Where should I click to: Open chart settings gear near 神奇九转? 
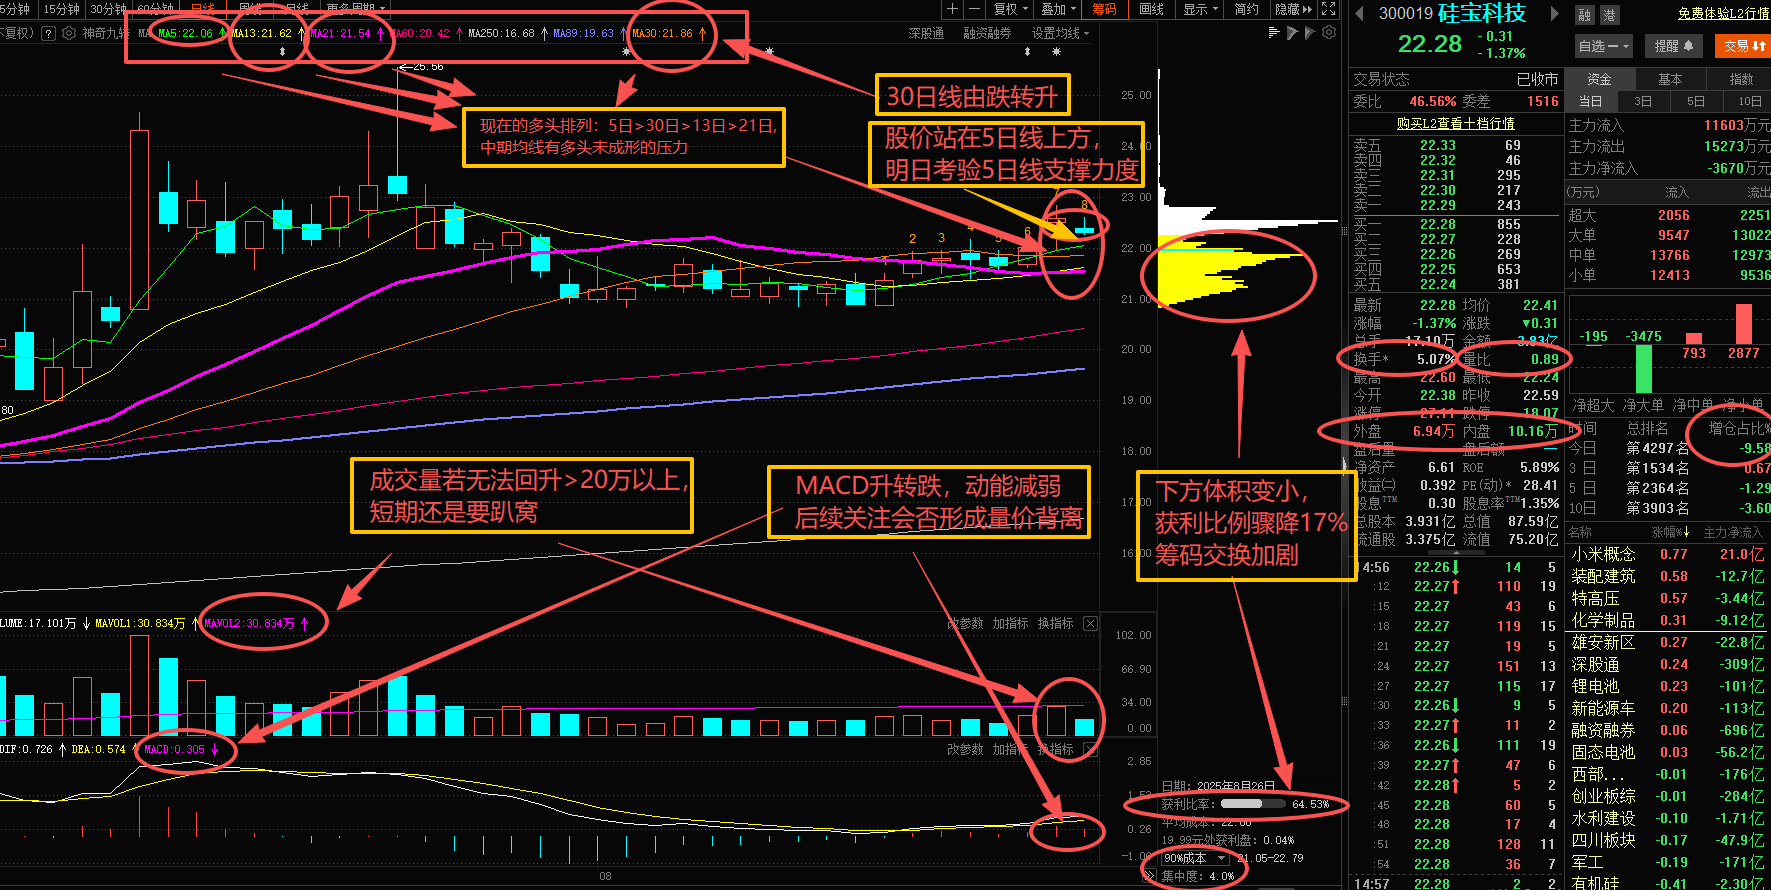[x=69, y=33]
